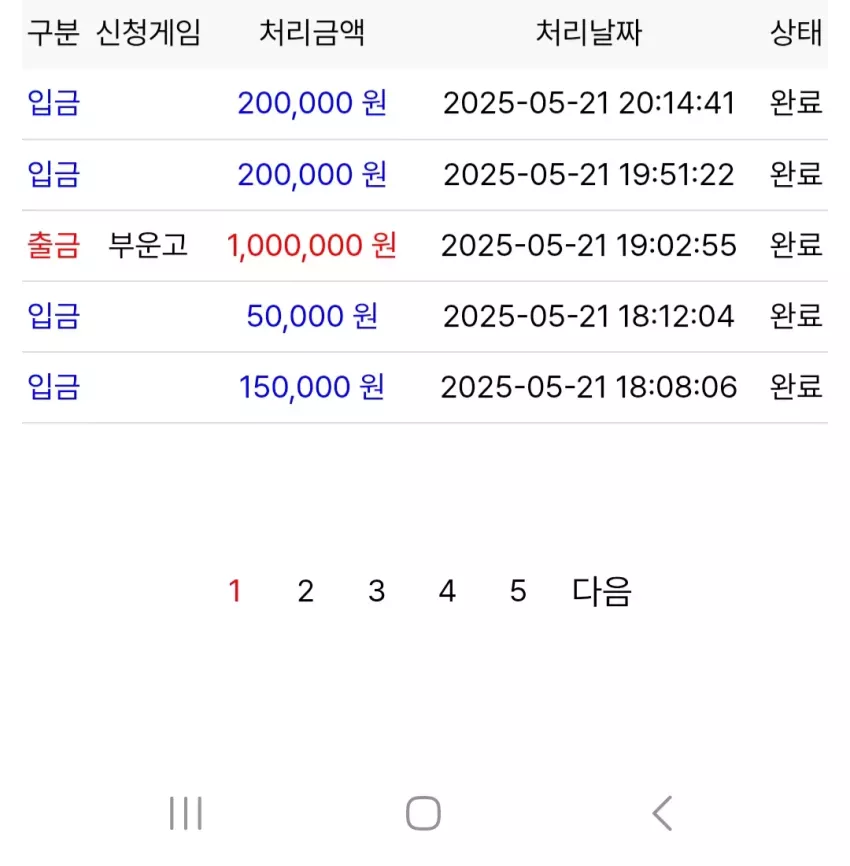
Task: Select the 150,000 원 deposit entry
Action: (x=425, y=387)
